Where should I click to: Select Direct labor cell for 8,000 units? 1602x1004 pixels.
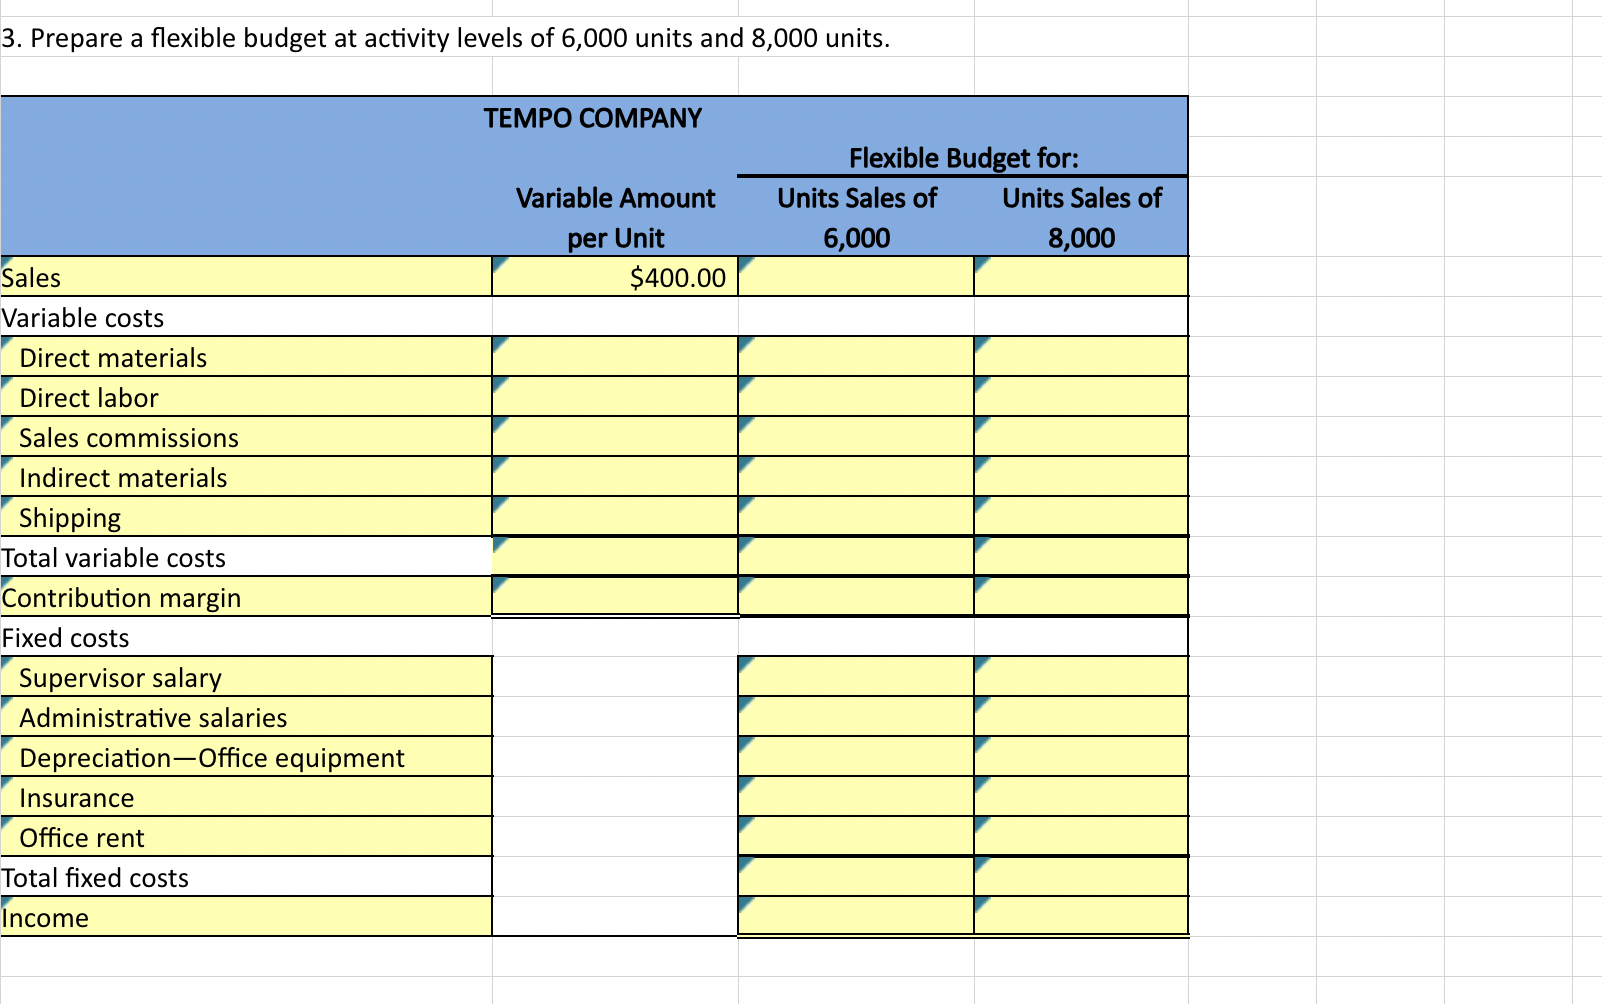[1081, 397]
